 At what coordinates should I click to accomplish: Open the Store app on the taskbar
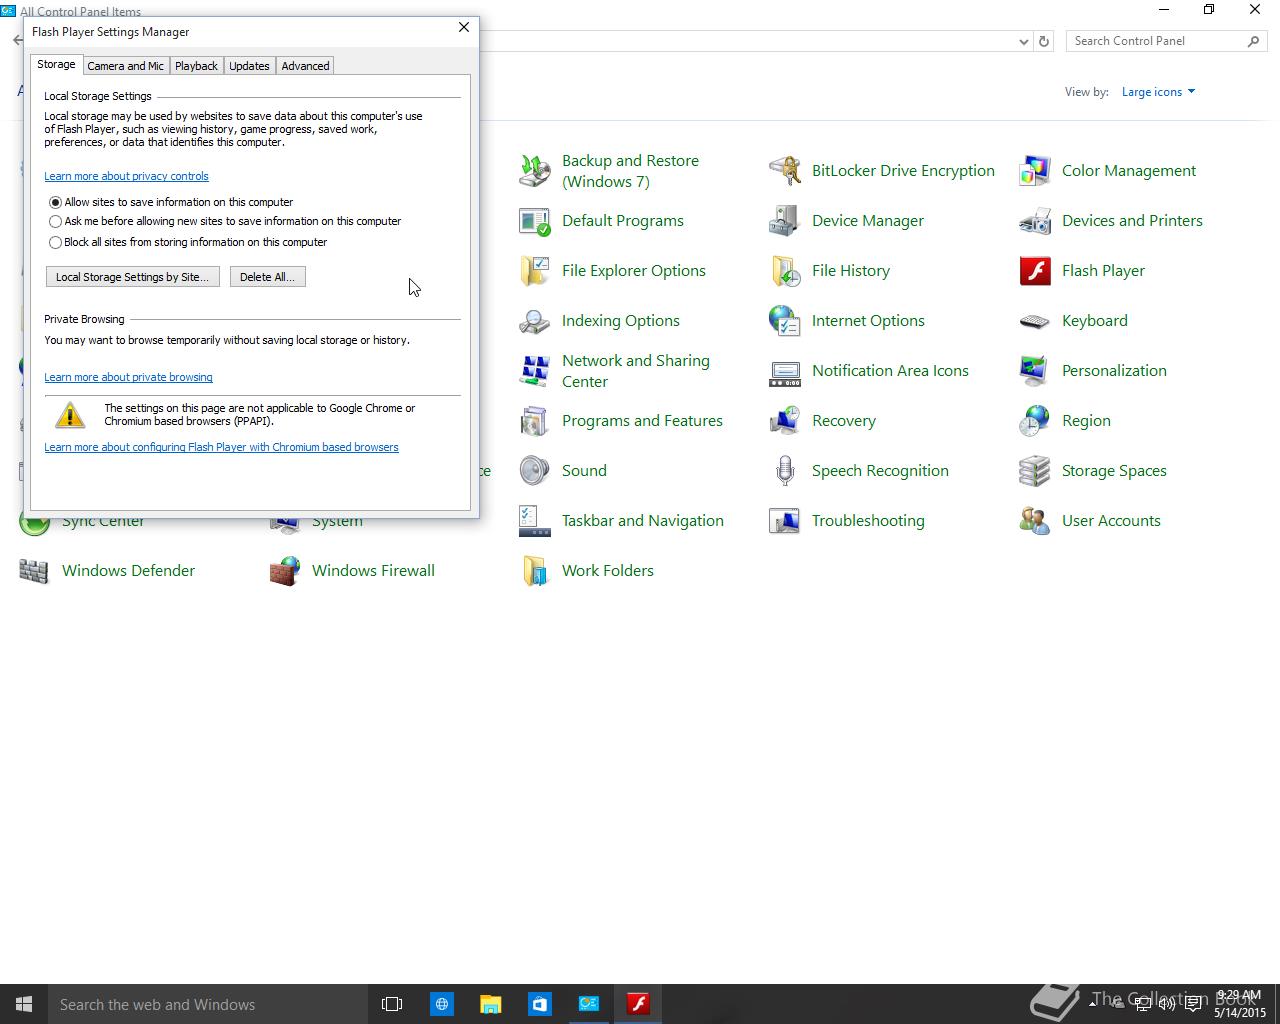point(539,1004)
